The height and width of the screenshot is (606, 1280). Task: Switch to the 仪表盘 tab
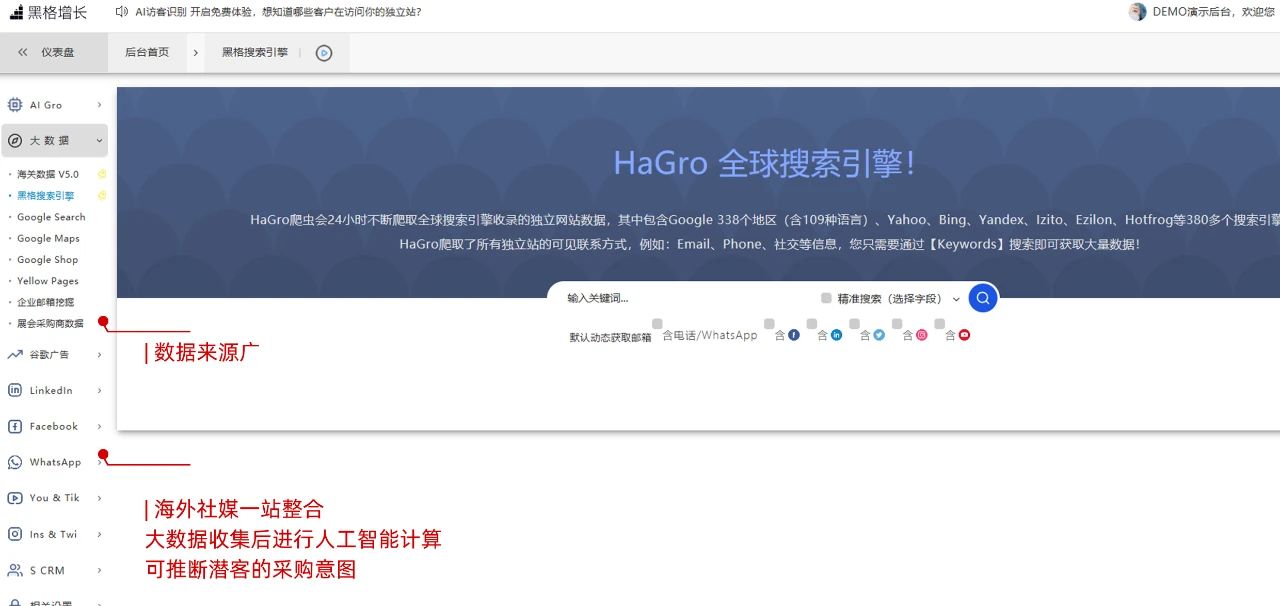(57, 53)
